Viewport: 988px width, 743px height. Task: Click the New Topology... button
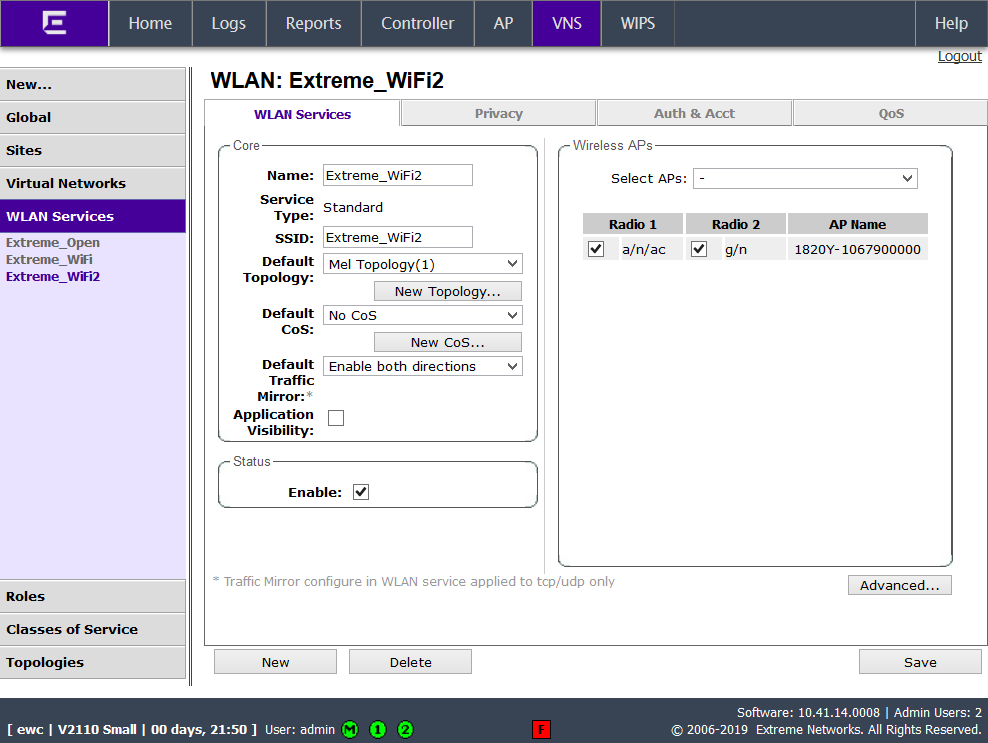point(447,291)
